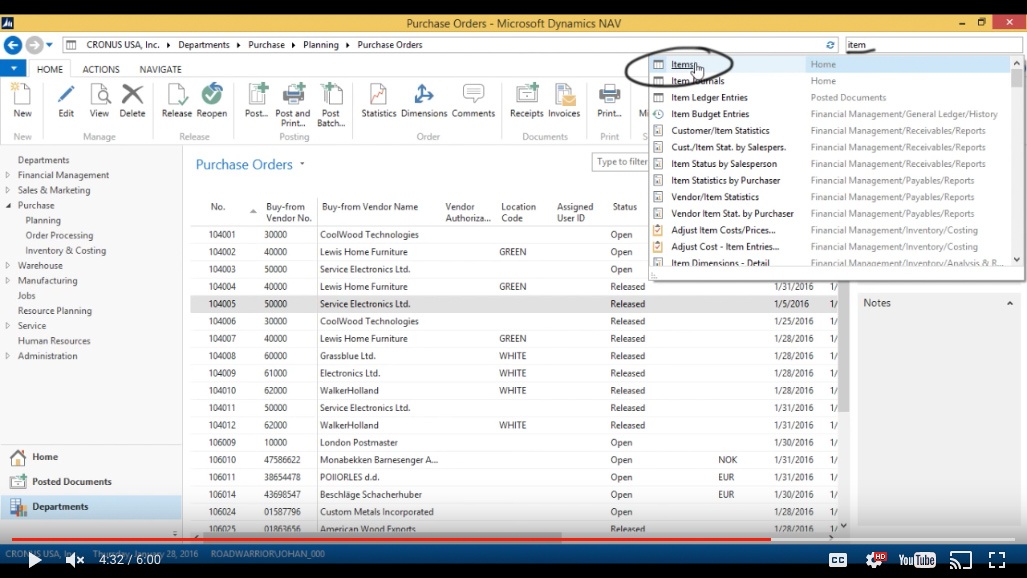Image resolution: width=1027 pixels, height=578 pixels.
Task: Collapse the Notes panel
Action: (1009, 303)
